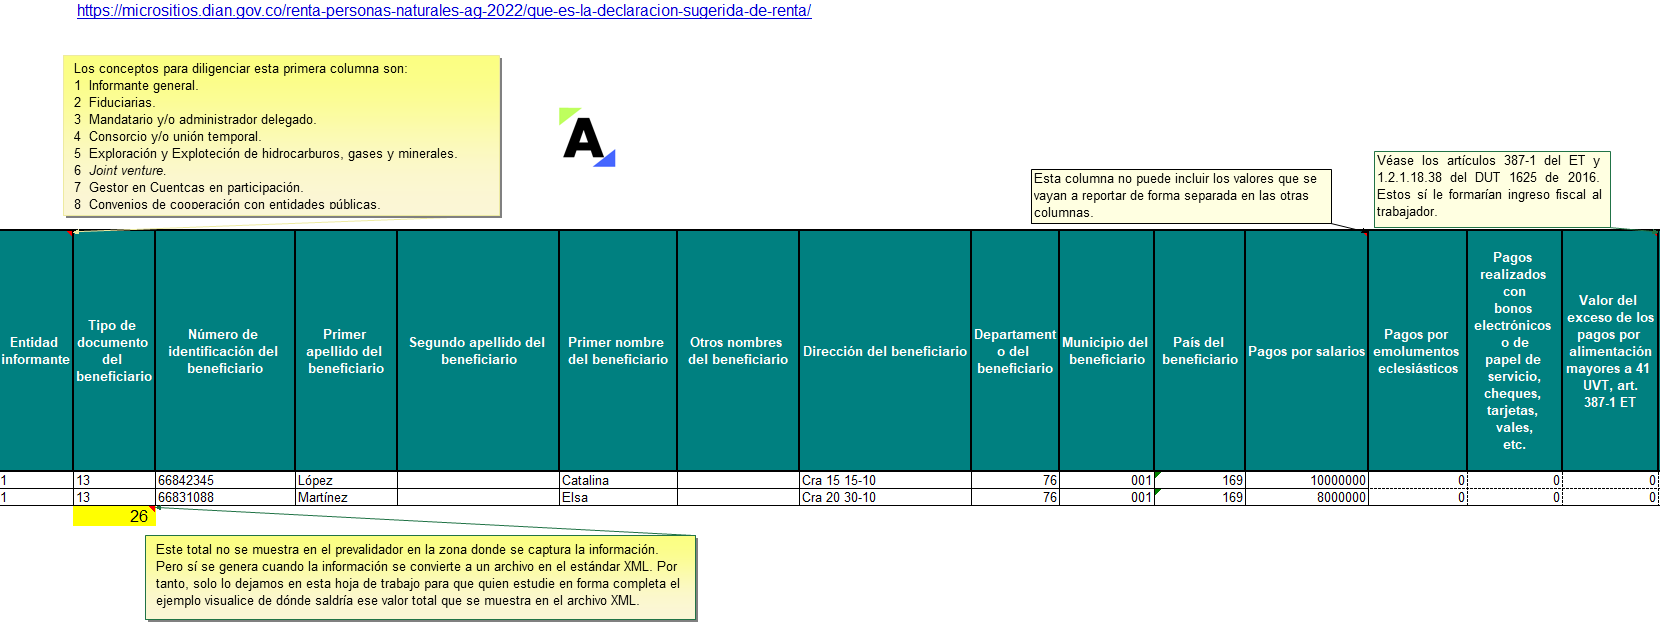Select document type 13 in López row
The width and height of the screenshot is (1660, 626).
click(114, 480)
